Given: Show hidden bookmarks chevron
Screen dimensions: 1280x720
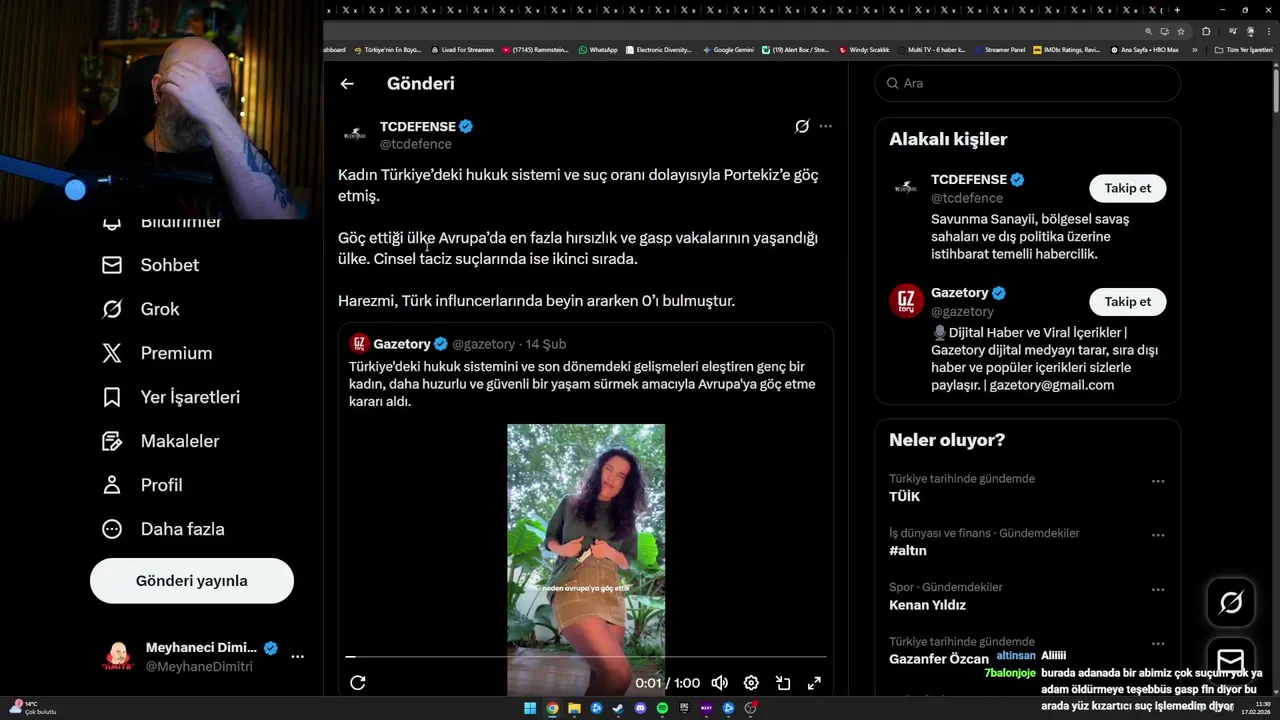Looking at the screenshot, I should coord(1194,50).
